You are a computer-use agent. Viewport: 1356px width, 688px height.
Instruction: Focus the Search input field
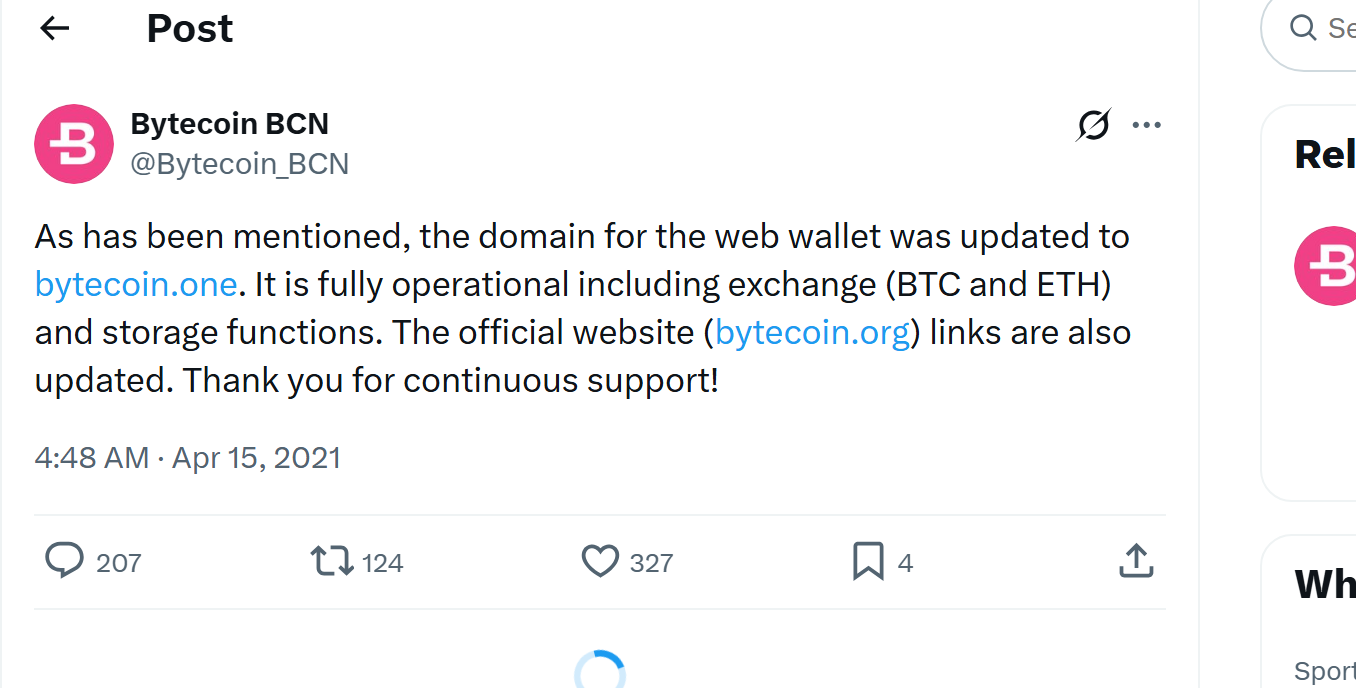(1340, 28)
